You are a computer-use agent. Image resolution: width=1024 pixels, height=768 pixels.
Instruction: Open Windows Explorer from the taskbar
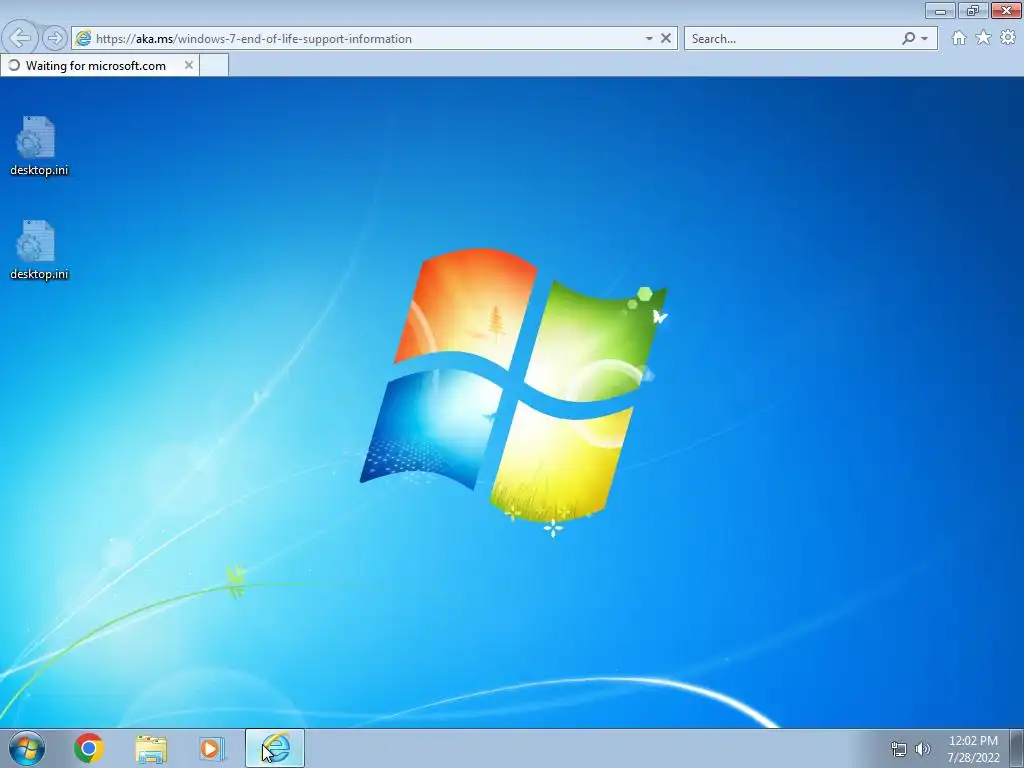coord(151,748)
